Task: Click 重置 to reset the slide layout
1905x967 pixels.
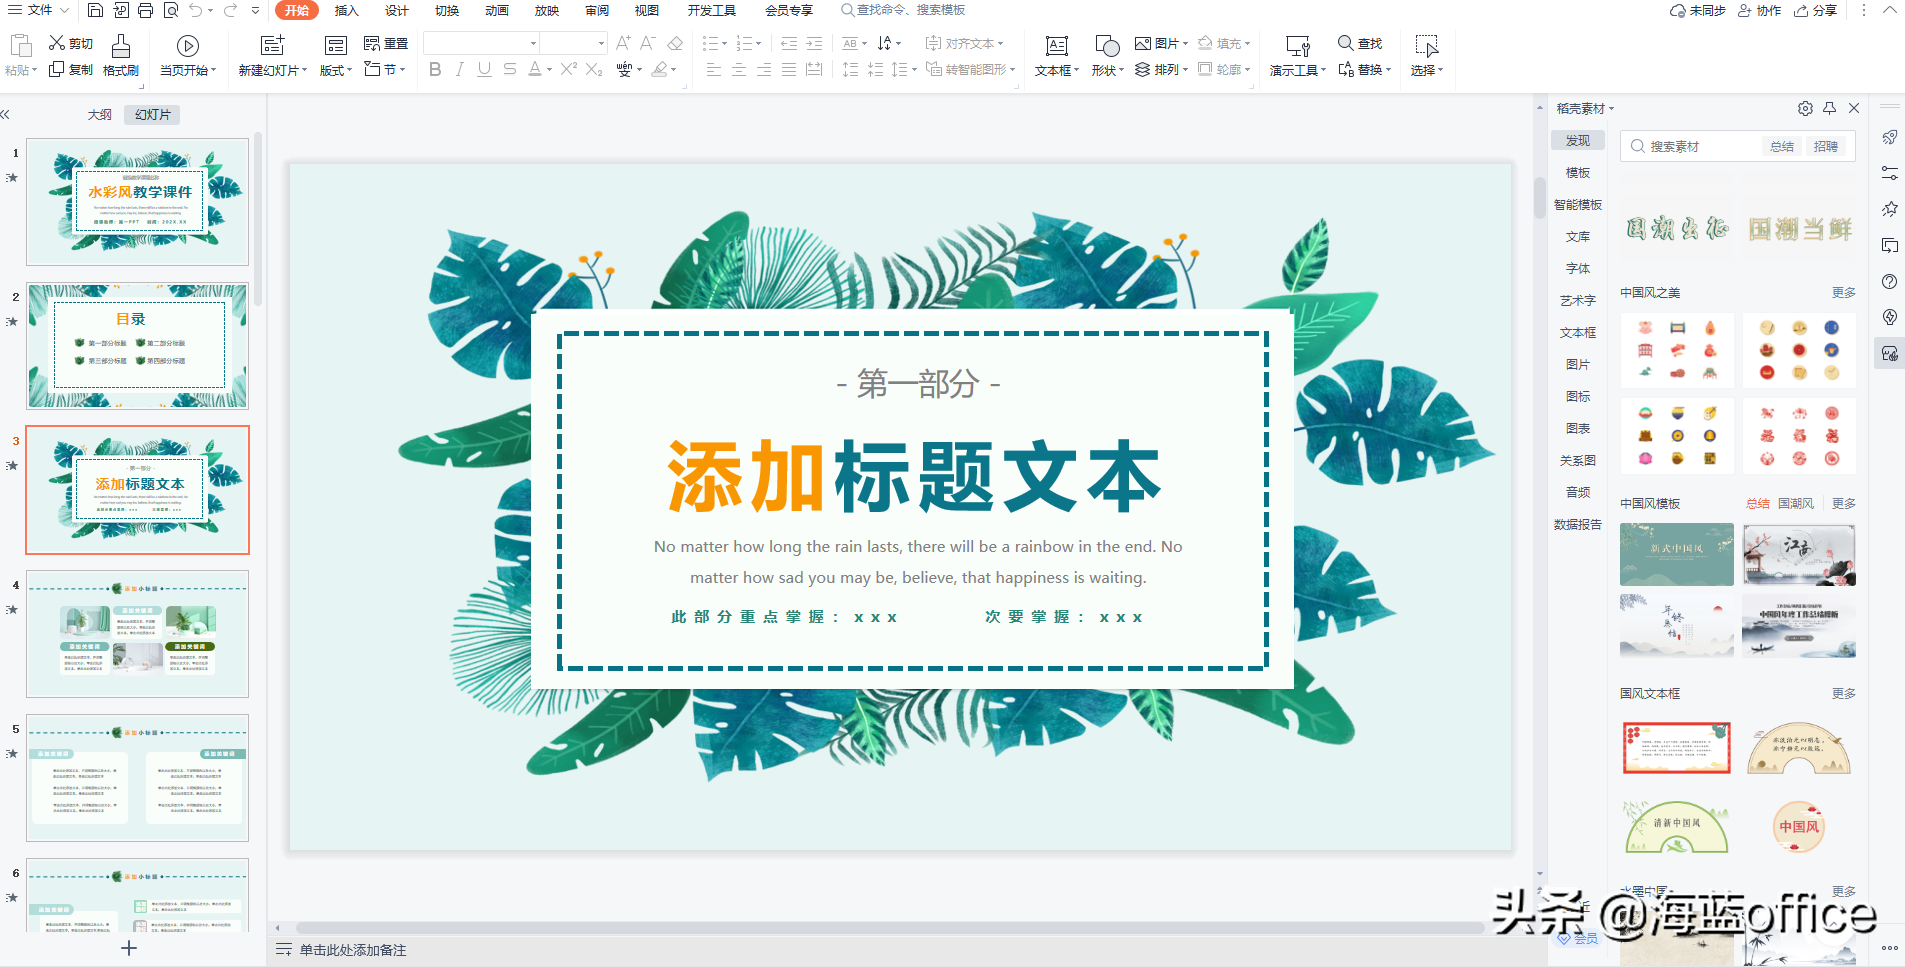Action: 386,43
